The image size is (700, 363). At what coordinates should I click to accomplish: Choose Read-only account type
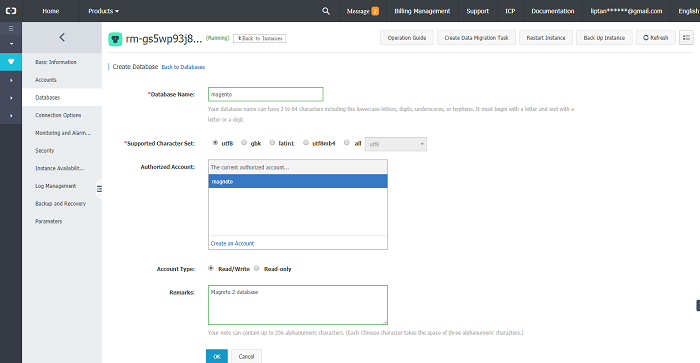256,268
